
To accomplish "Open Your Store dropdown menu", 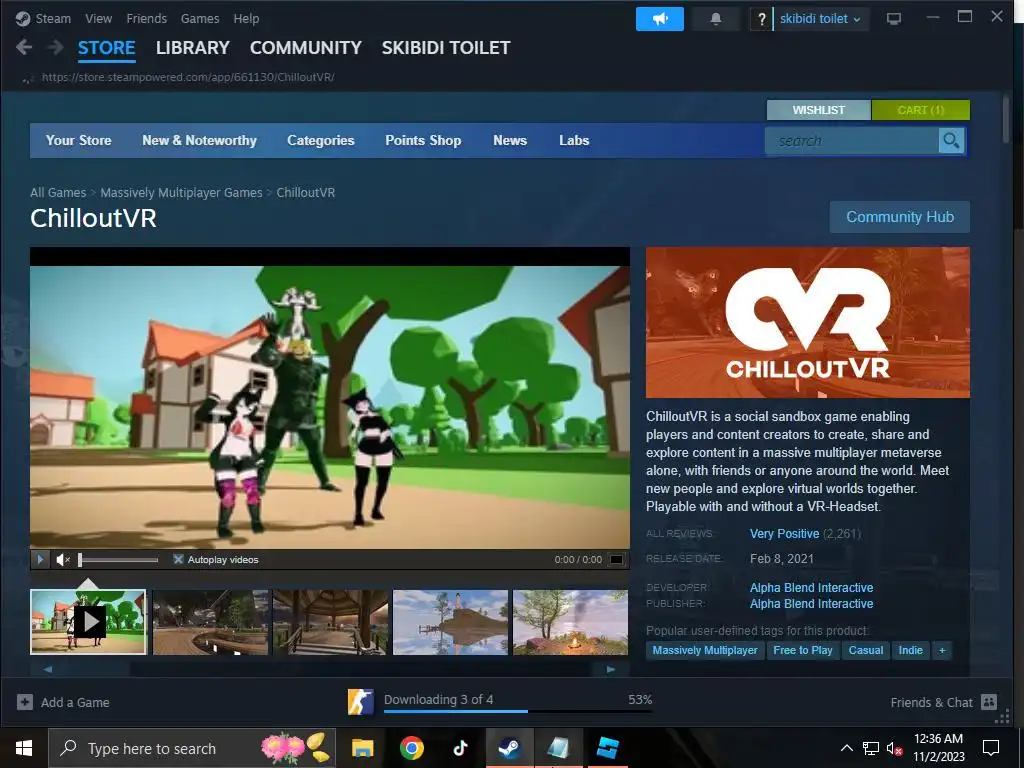I will tap(78, 140).
